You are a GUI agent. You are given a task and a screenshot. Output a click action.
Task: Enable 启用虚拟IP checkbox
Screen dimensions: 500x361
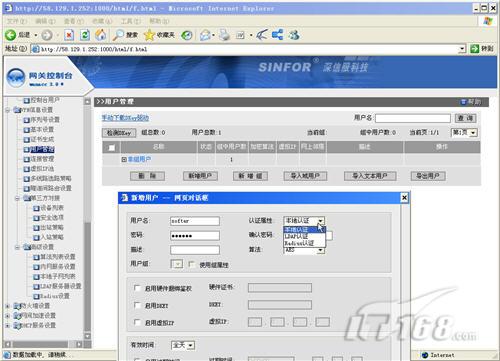click(x=137, y=322)
